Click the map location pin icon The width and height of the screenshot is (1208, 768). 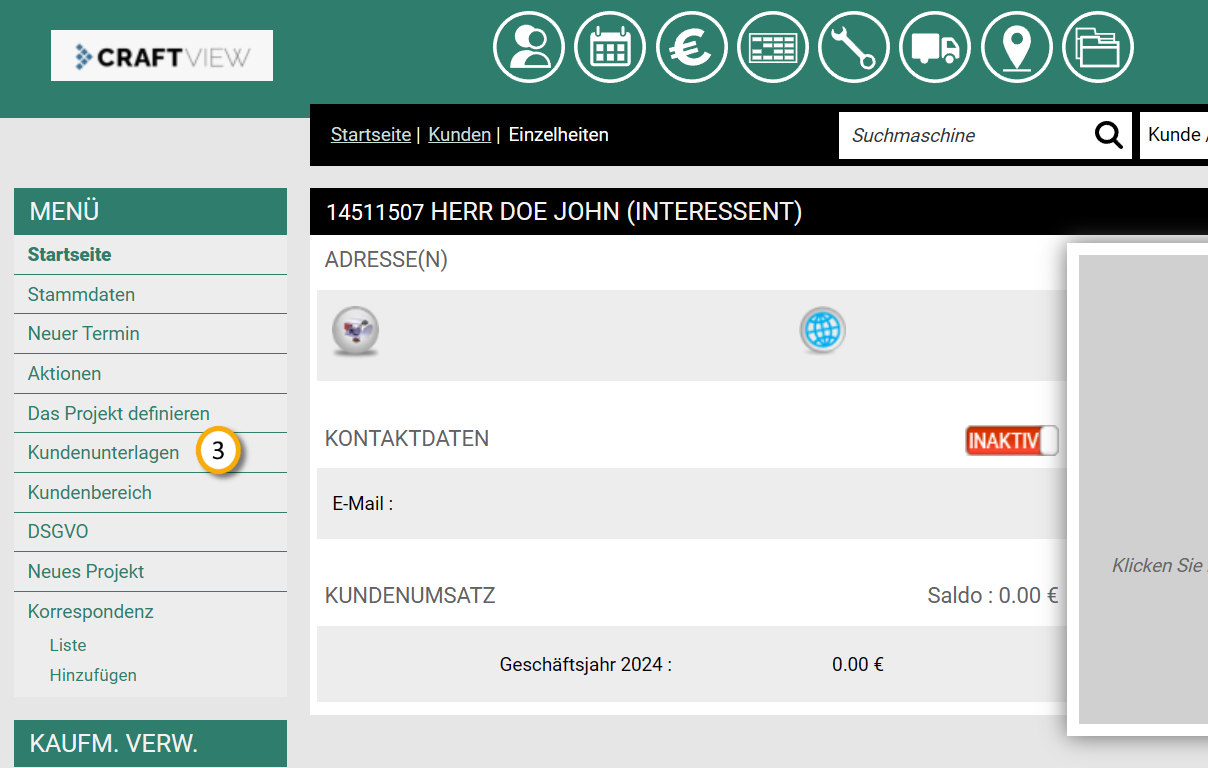pos(1017,47)
